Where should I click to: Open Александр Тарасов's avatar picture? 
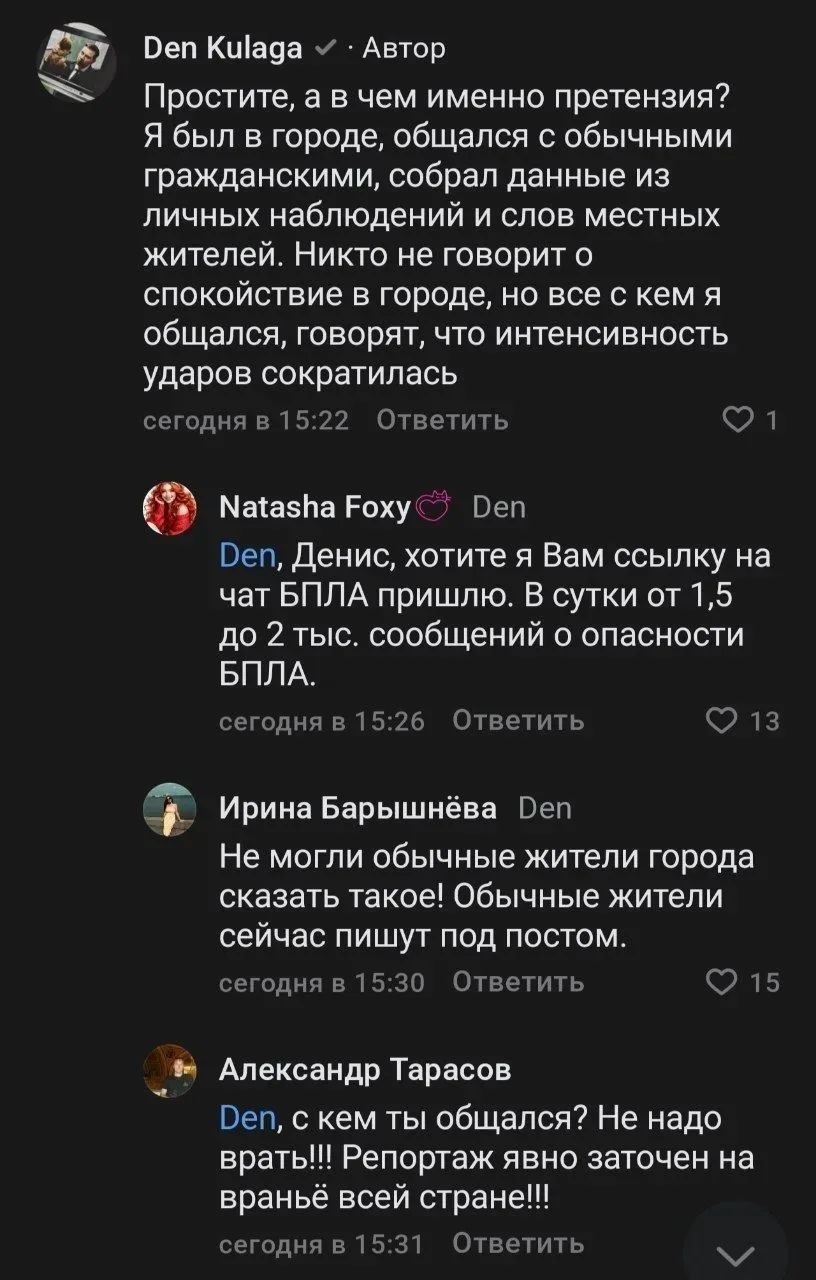[x=170, y=1072]
